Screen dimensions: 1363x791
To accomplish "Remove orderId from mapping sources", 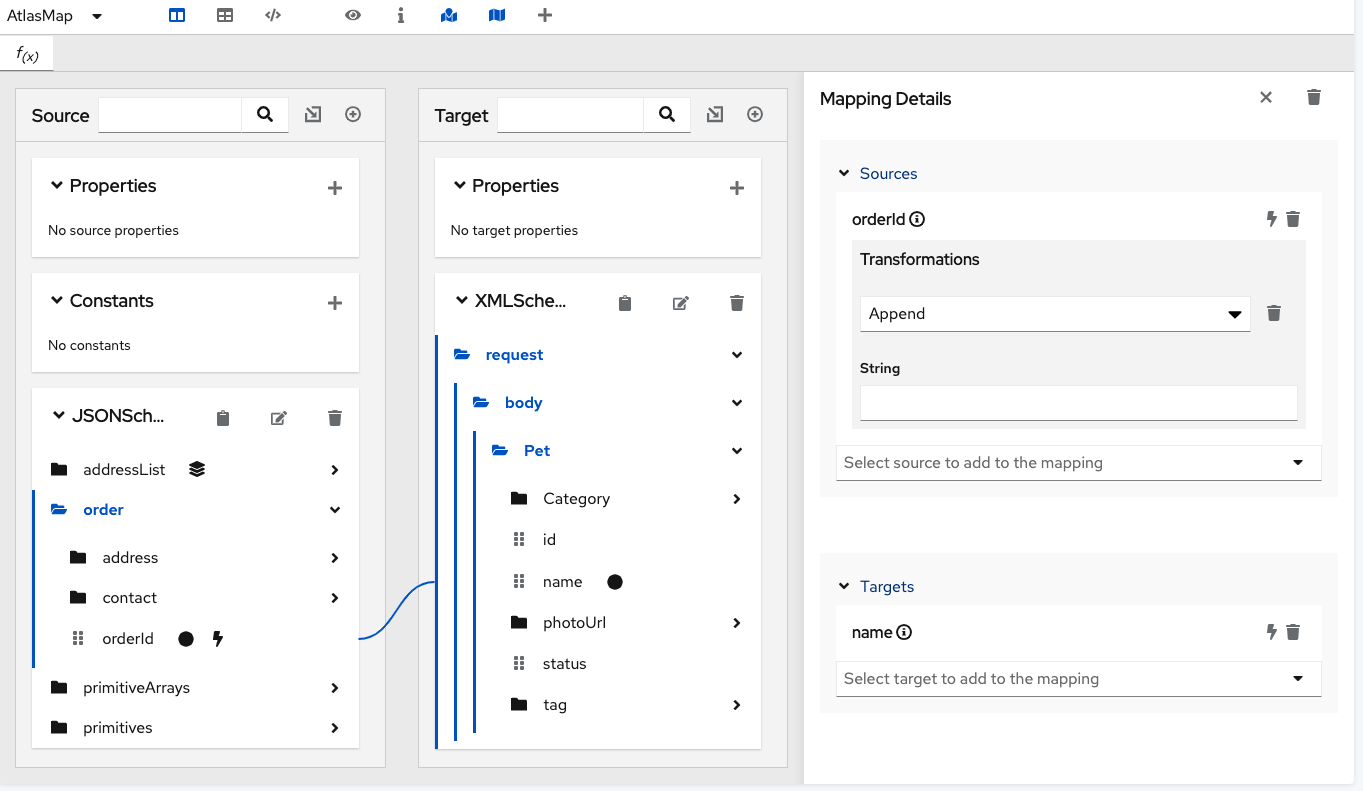I will pos(1293,218).
